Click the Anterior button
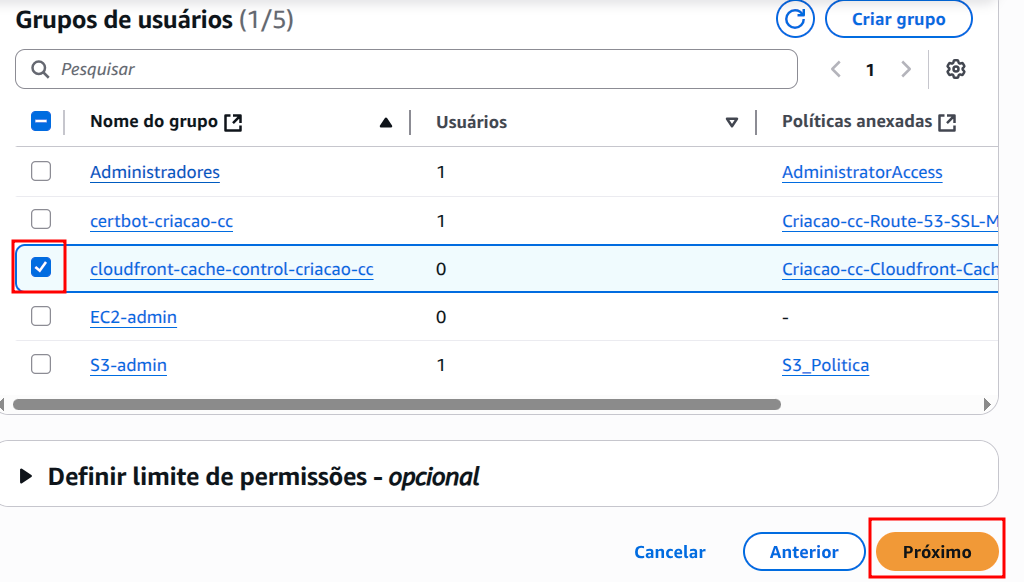1024x582 pixels. coord(804,552)
